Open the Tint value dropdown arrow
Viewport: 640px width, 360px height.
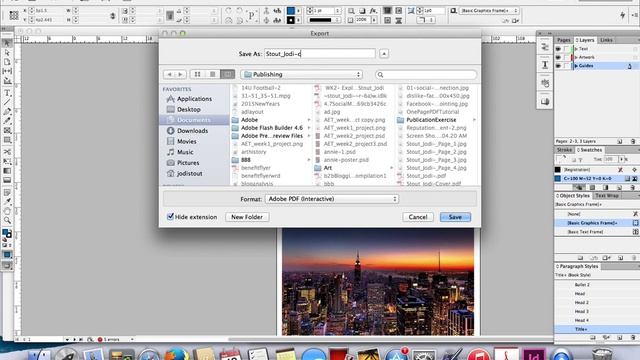(621, 159)
